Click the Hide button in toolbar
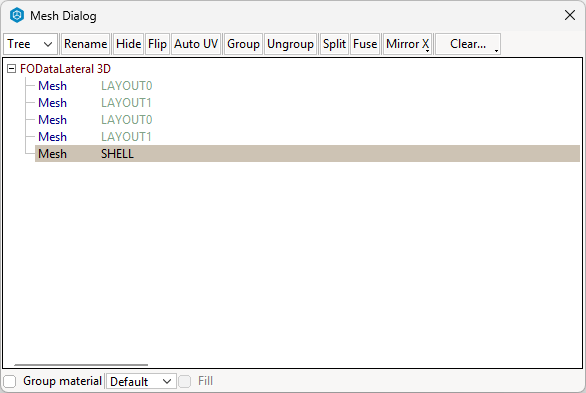The height and width of the screenshot is (393, 586). click(x=129, y=44)
